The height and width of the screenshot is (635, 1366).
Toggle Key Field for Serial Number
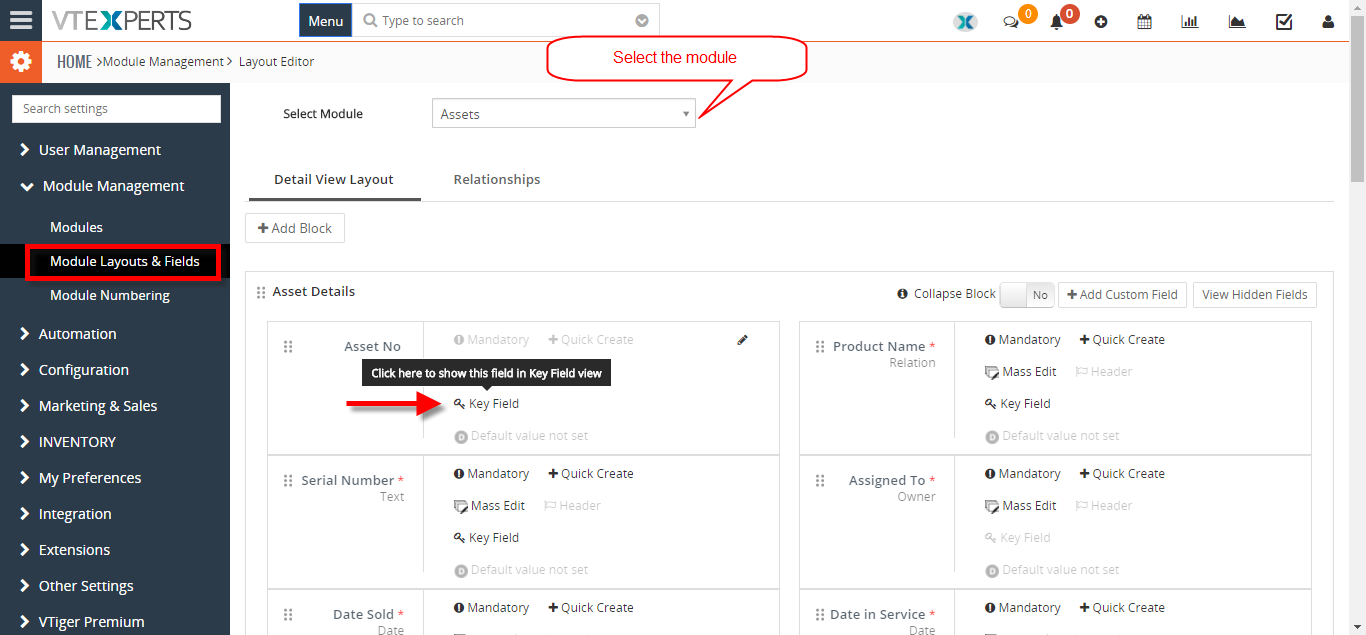tap(486, 538)
